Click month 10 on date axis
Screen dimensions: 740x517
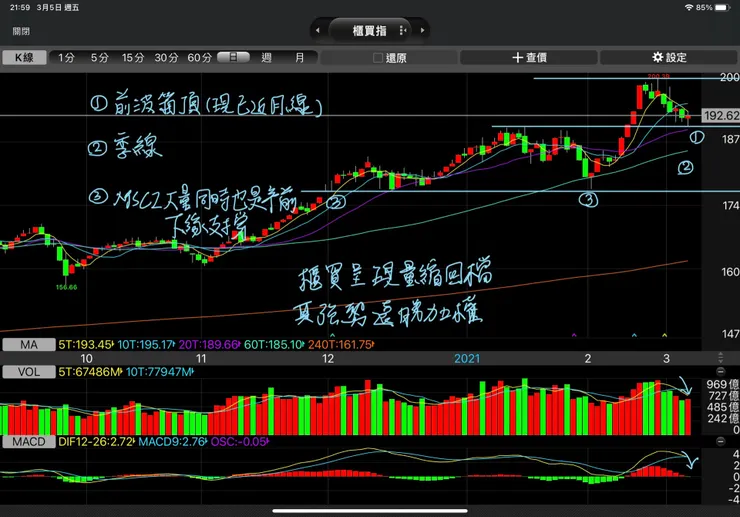pos(86,359)
